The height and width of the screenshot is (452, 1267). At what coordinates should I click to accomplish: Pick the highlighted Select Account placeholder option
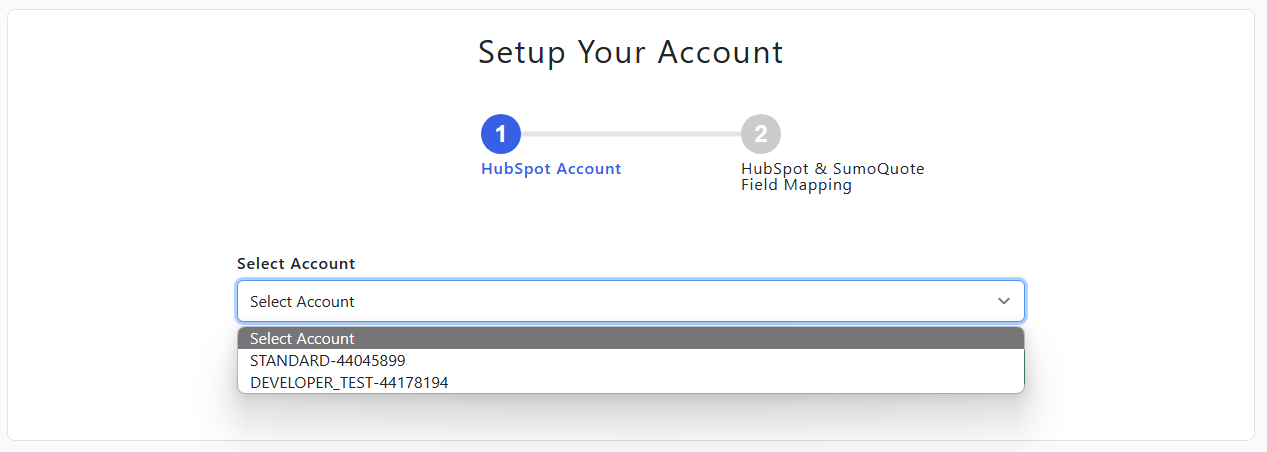(x=630, y=338)
